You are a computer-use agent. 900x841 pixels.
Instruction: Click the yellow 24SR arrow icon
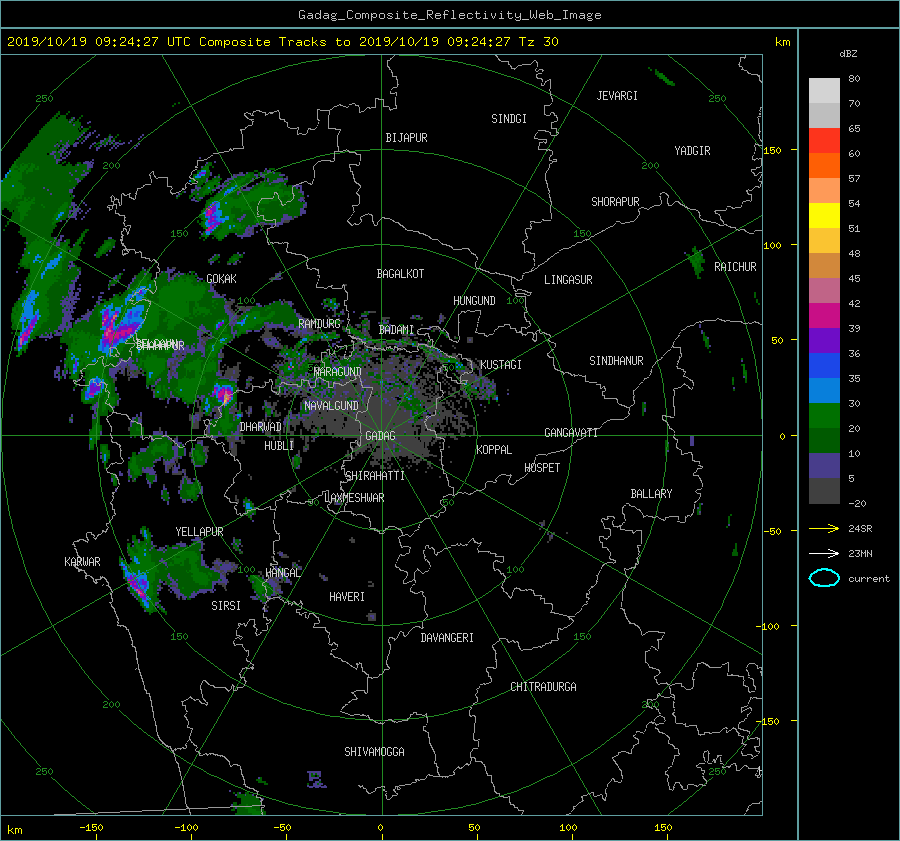pyautogui.click(x=824, y=528)
